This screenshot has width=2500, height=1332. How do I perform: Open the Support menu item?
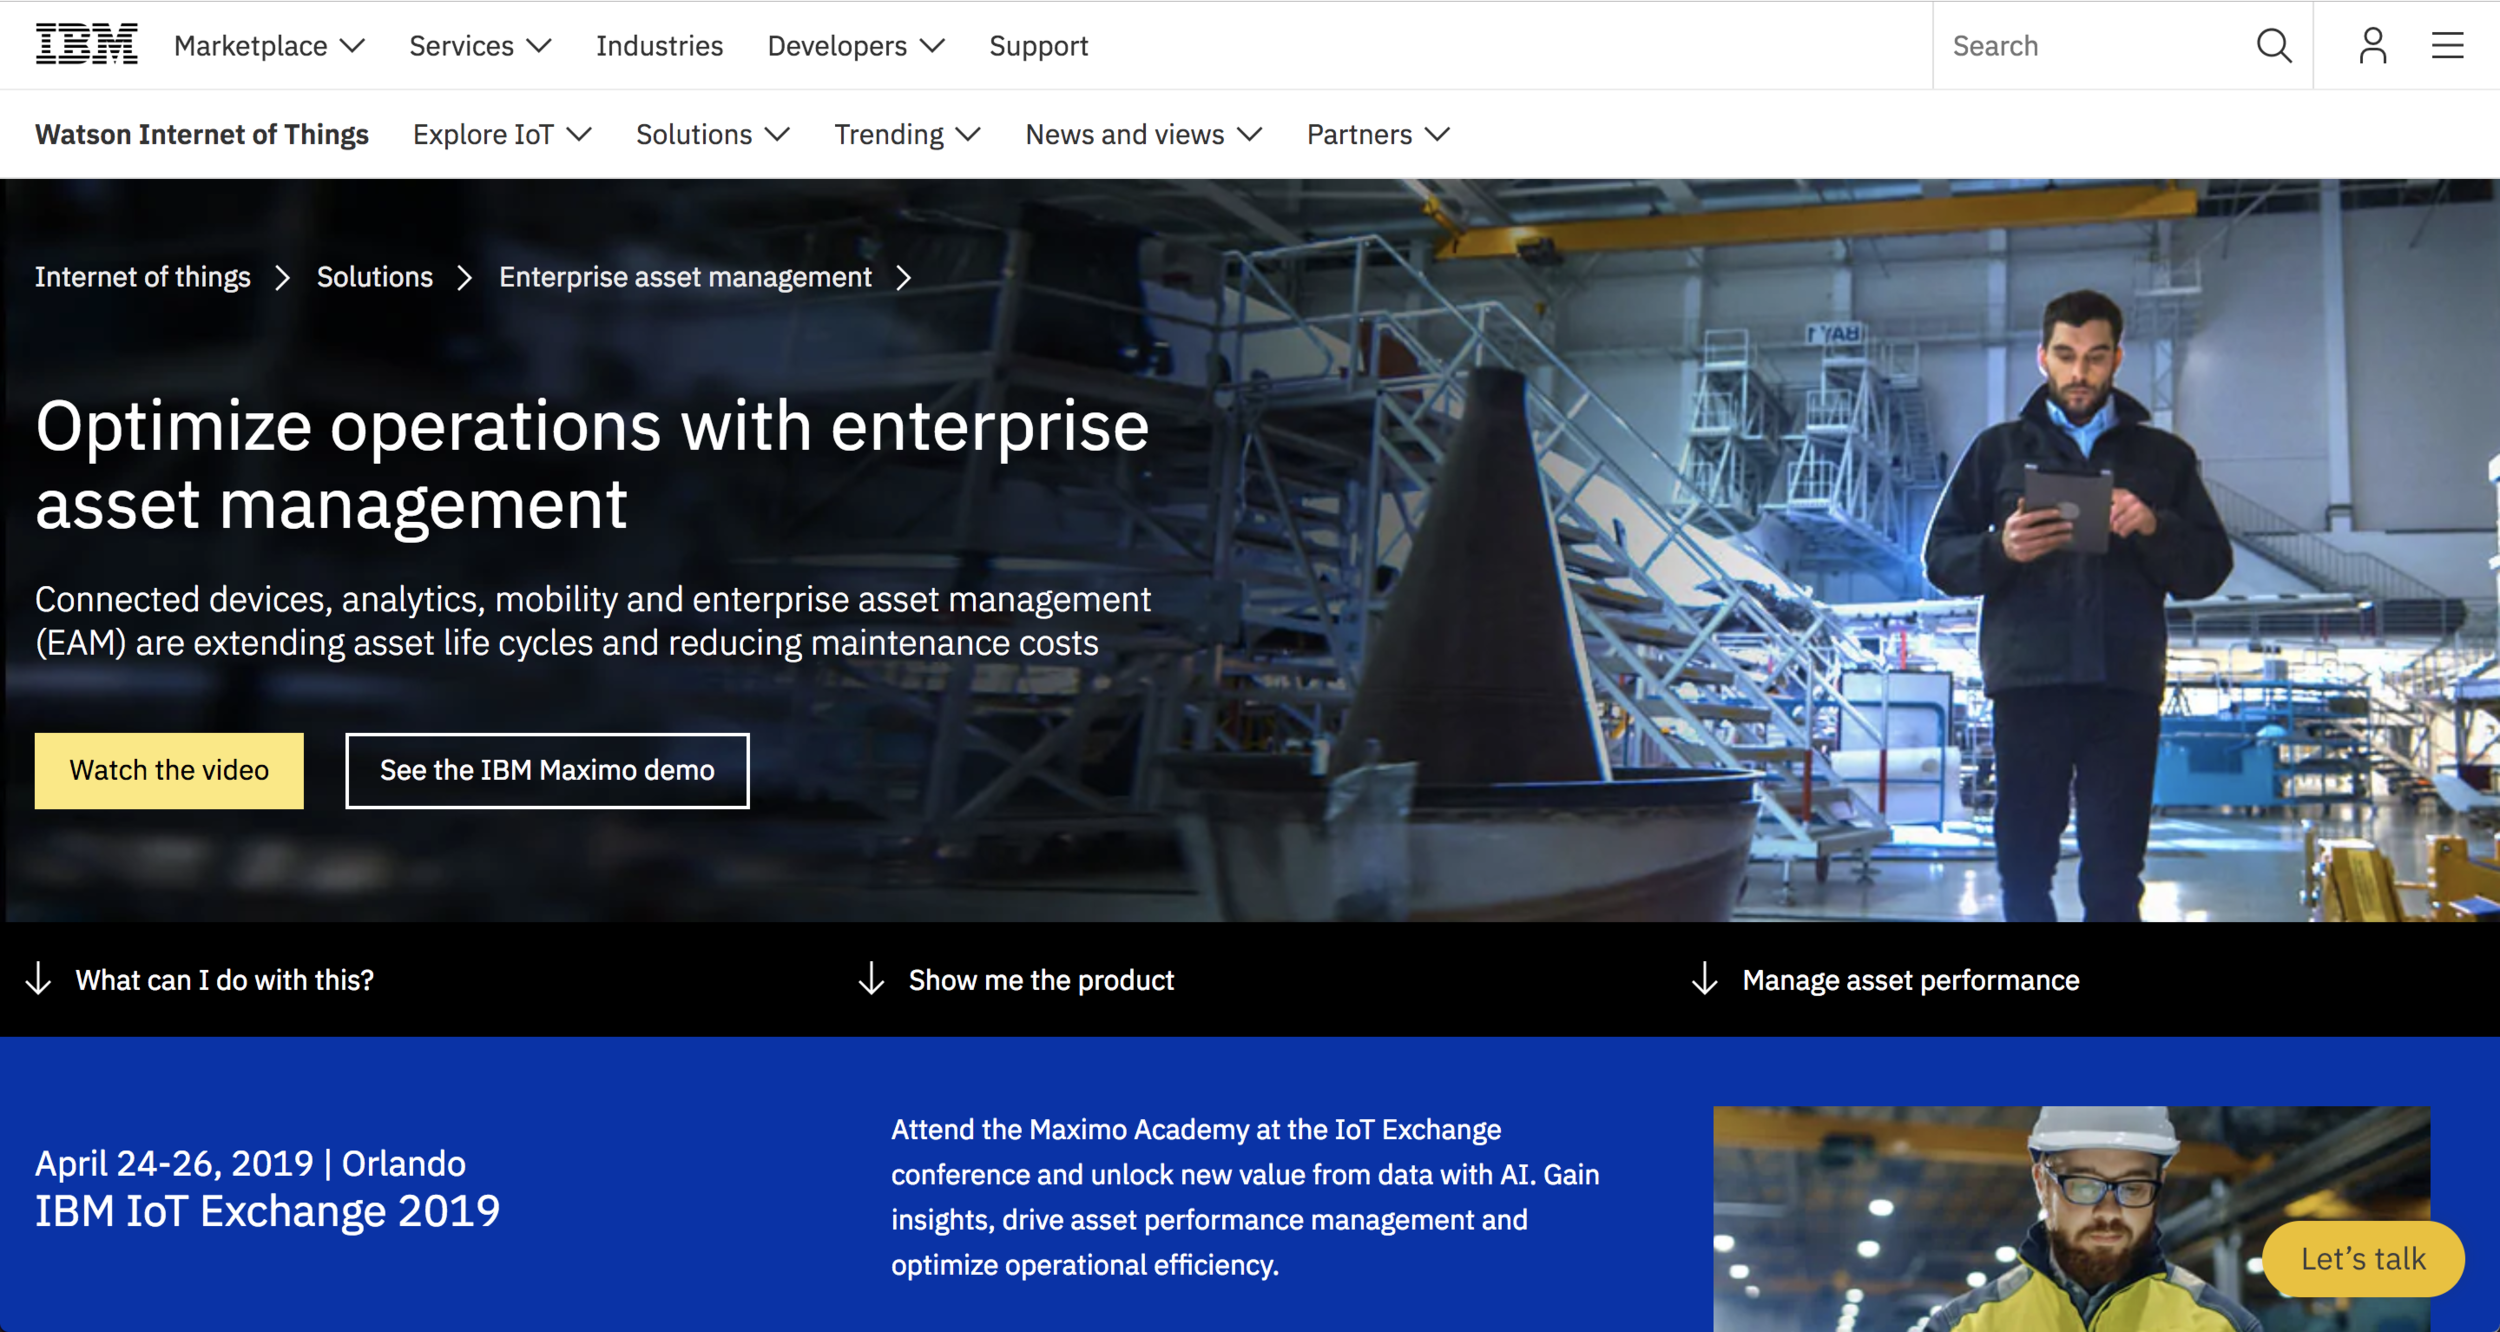[x=1038, y=46]
